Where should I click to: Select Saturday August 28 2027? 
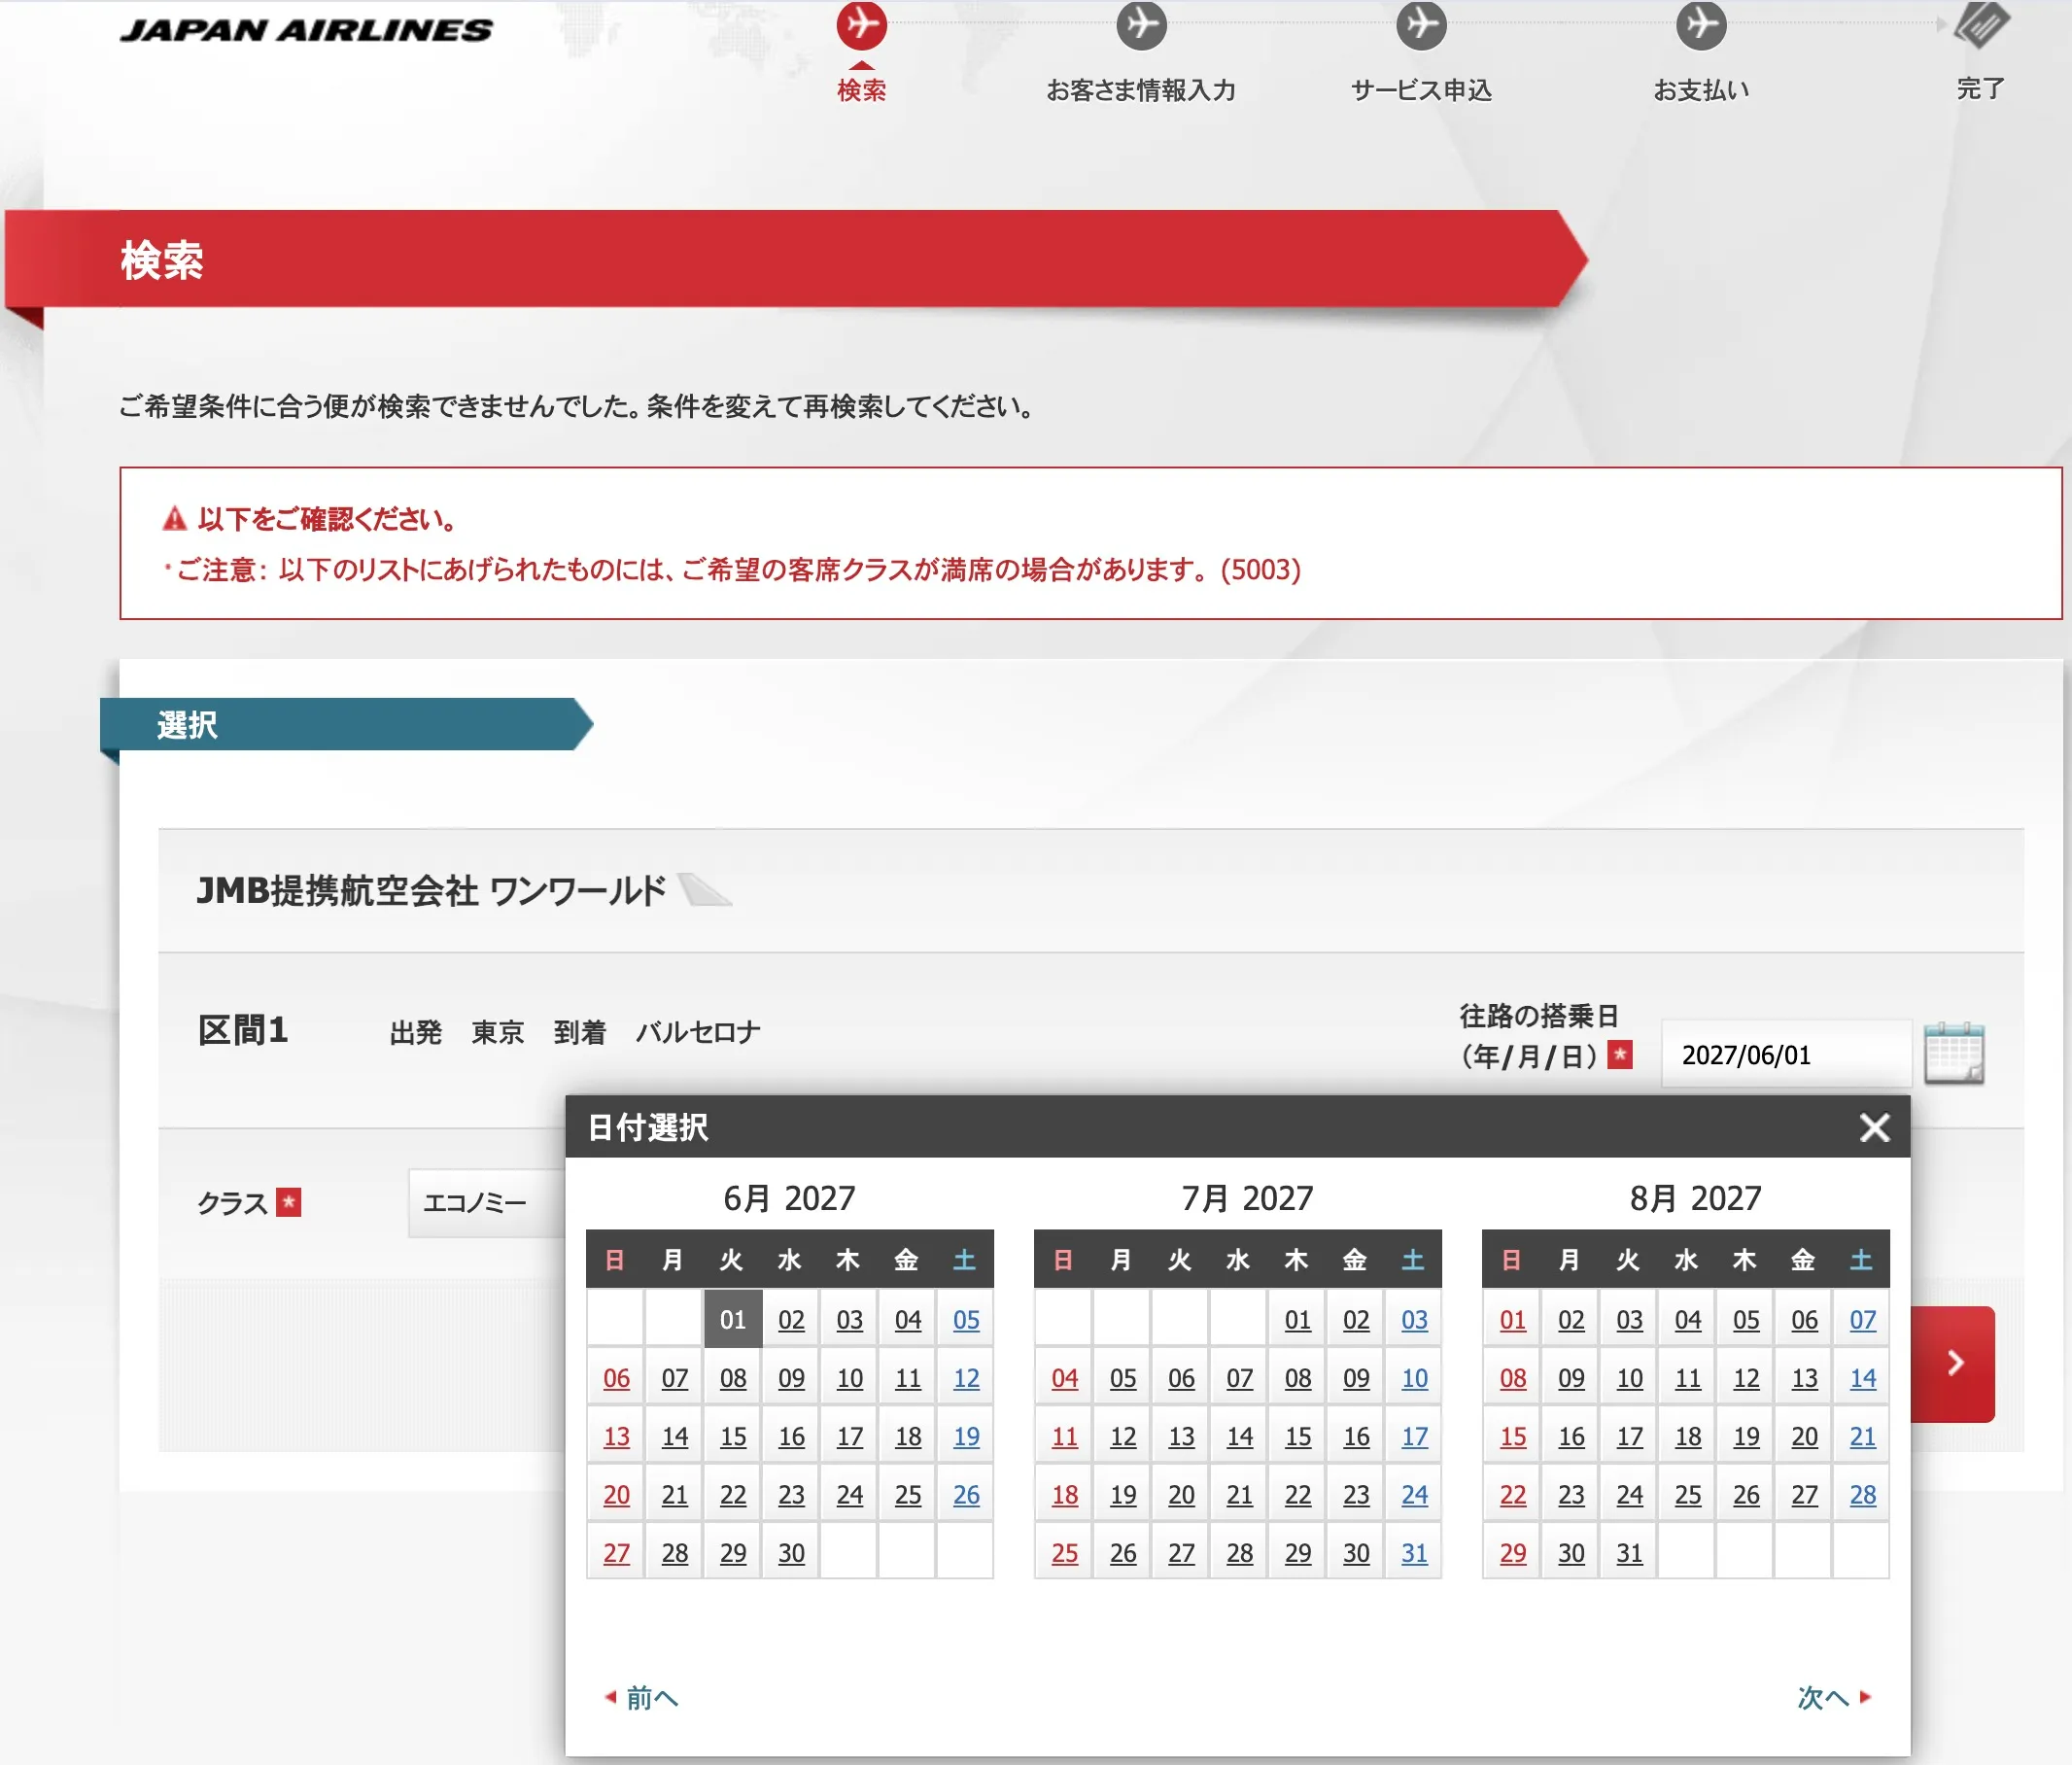coord(1863,1495)
